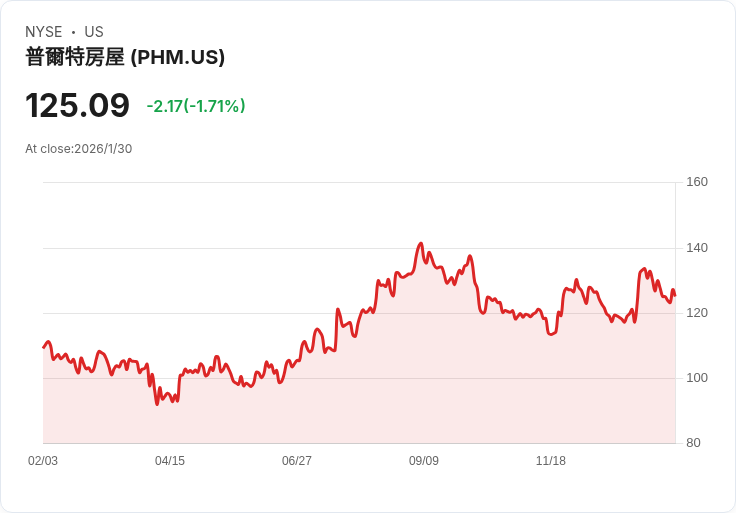Click the At close:2026/1/30 date text
This screenshot has height=513, width=736.
tap(79, 149)
